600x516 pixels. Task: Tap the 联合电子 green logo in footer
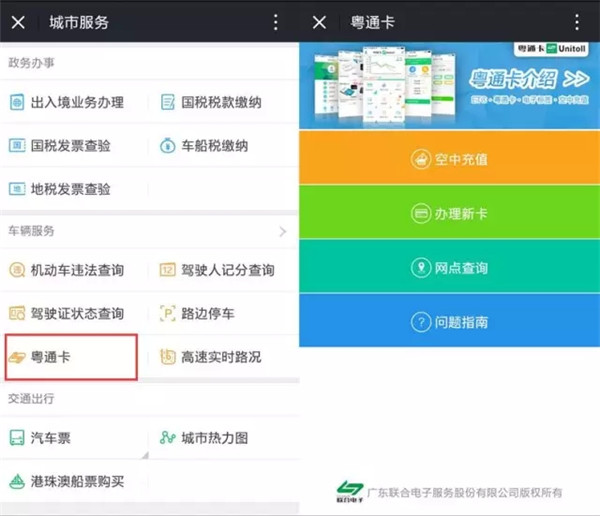click(x=350, y=491)
